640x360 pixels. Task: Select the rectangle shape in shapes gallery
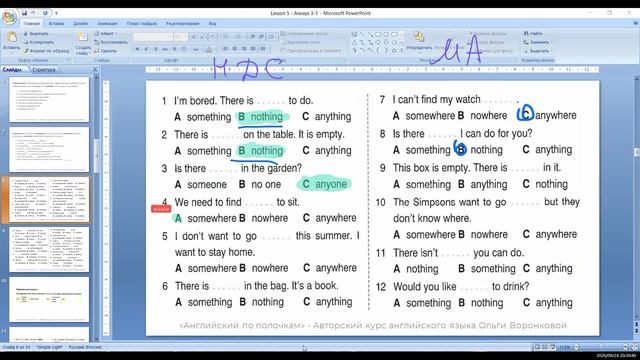[x=378, y=34]
